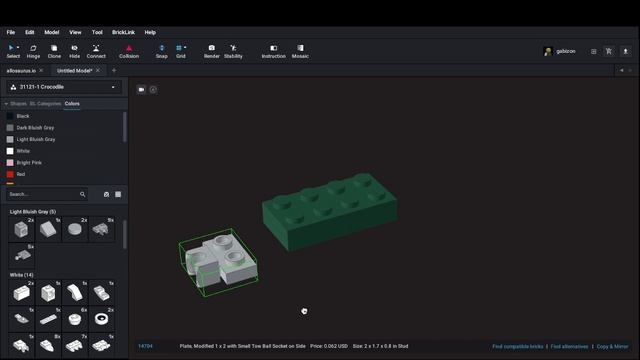This screenshot has width=640, height=360.
Task: Click Find alternatives link
Action: click(x=569, y=347)
